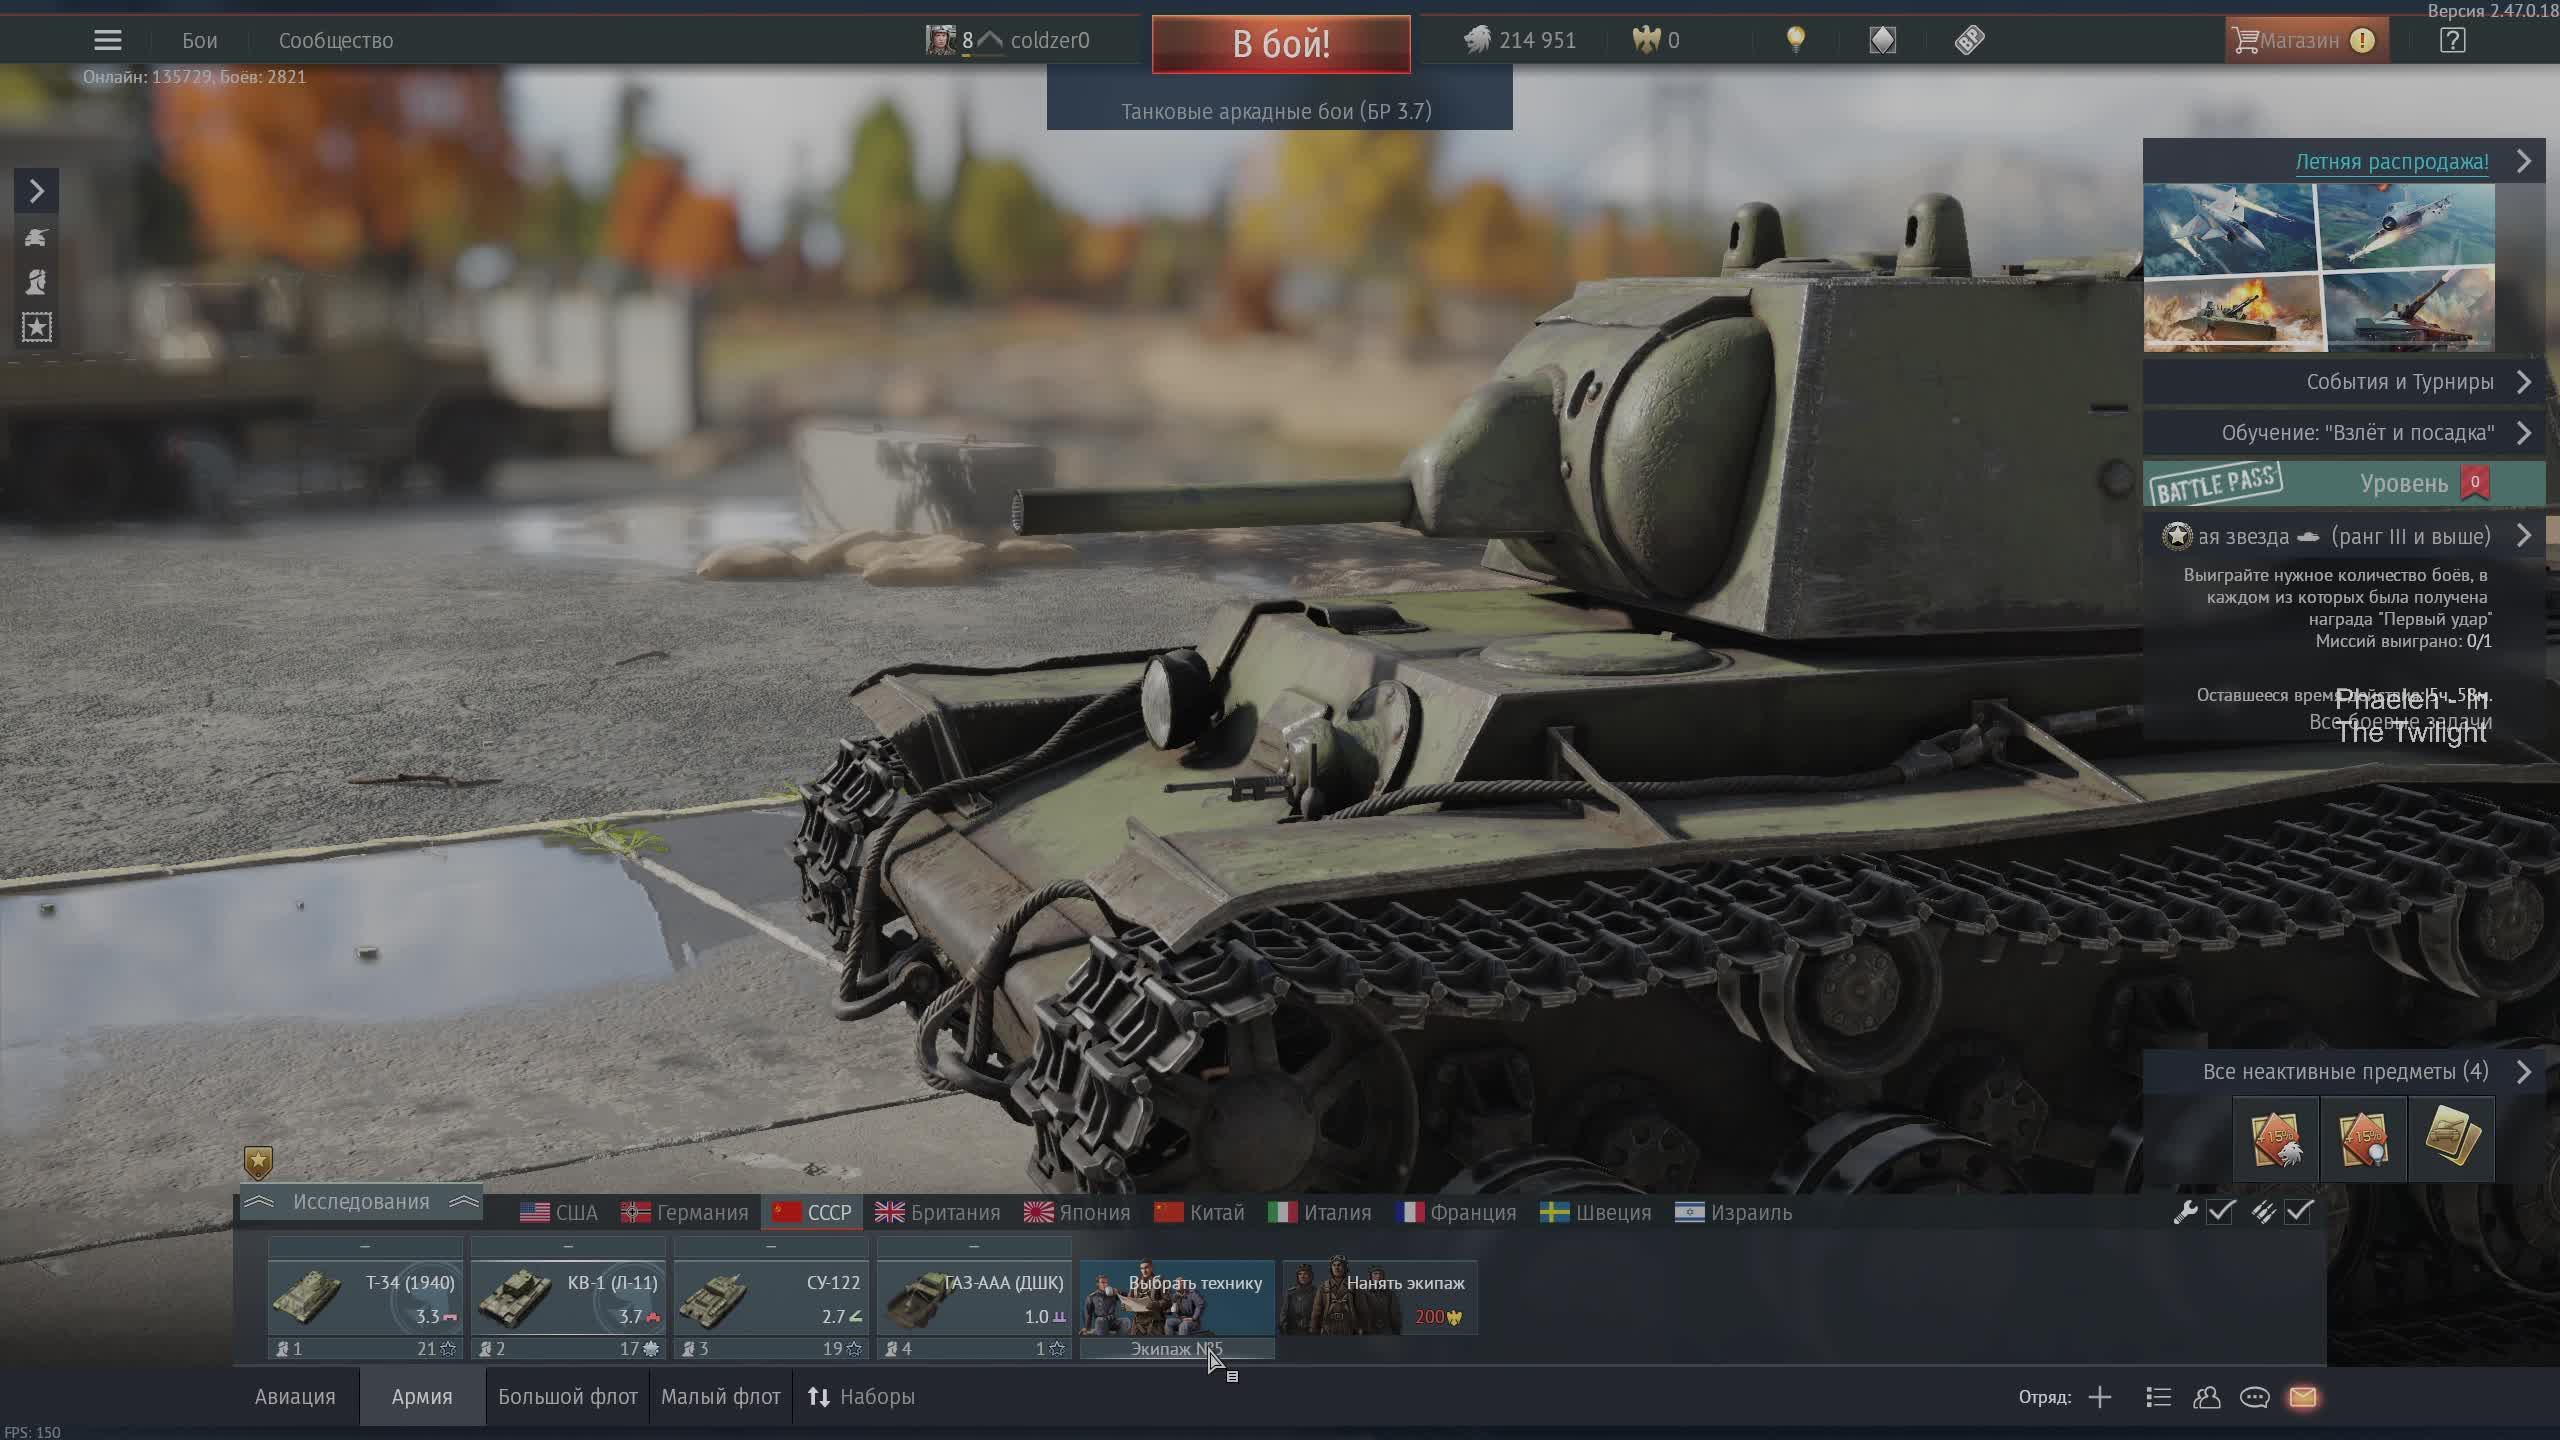The image size is (2560, 1440).
Task: Click the wrench auto-repair icon
Action: (2185, 1212)
